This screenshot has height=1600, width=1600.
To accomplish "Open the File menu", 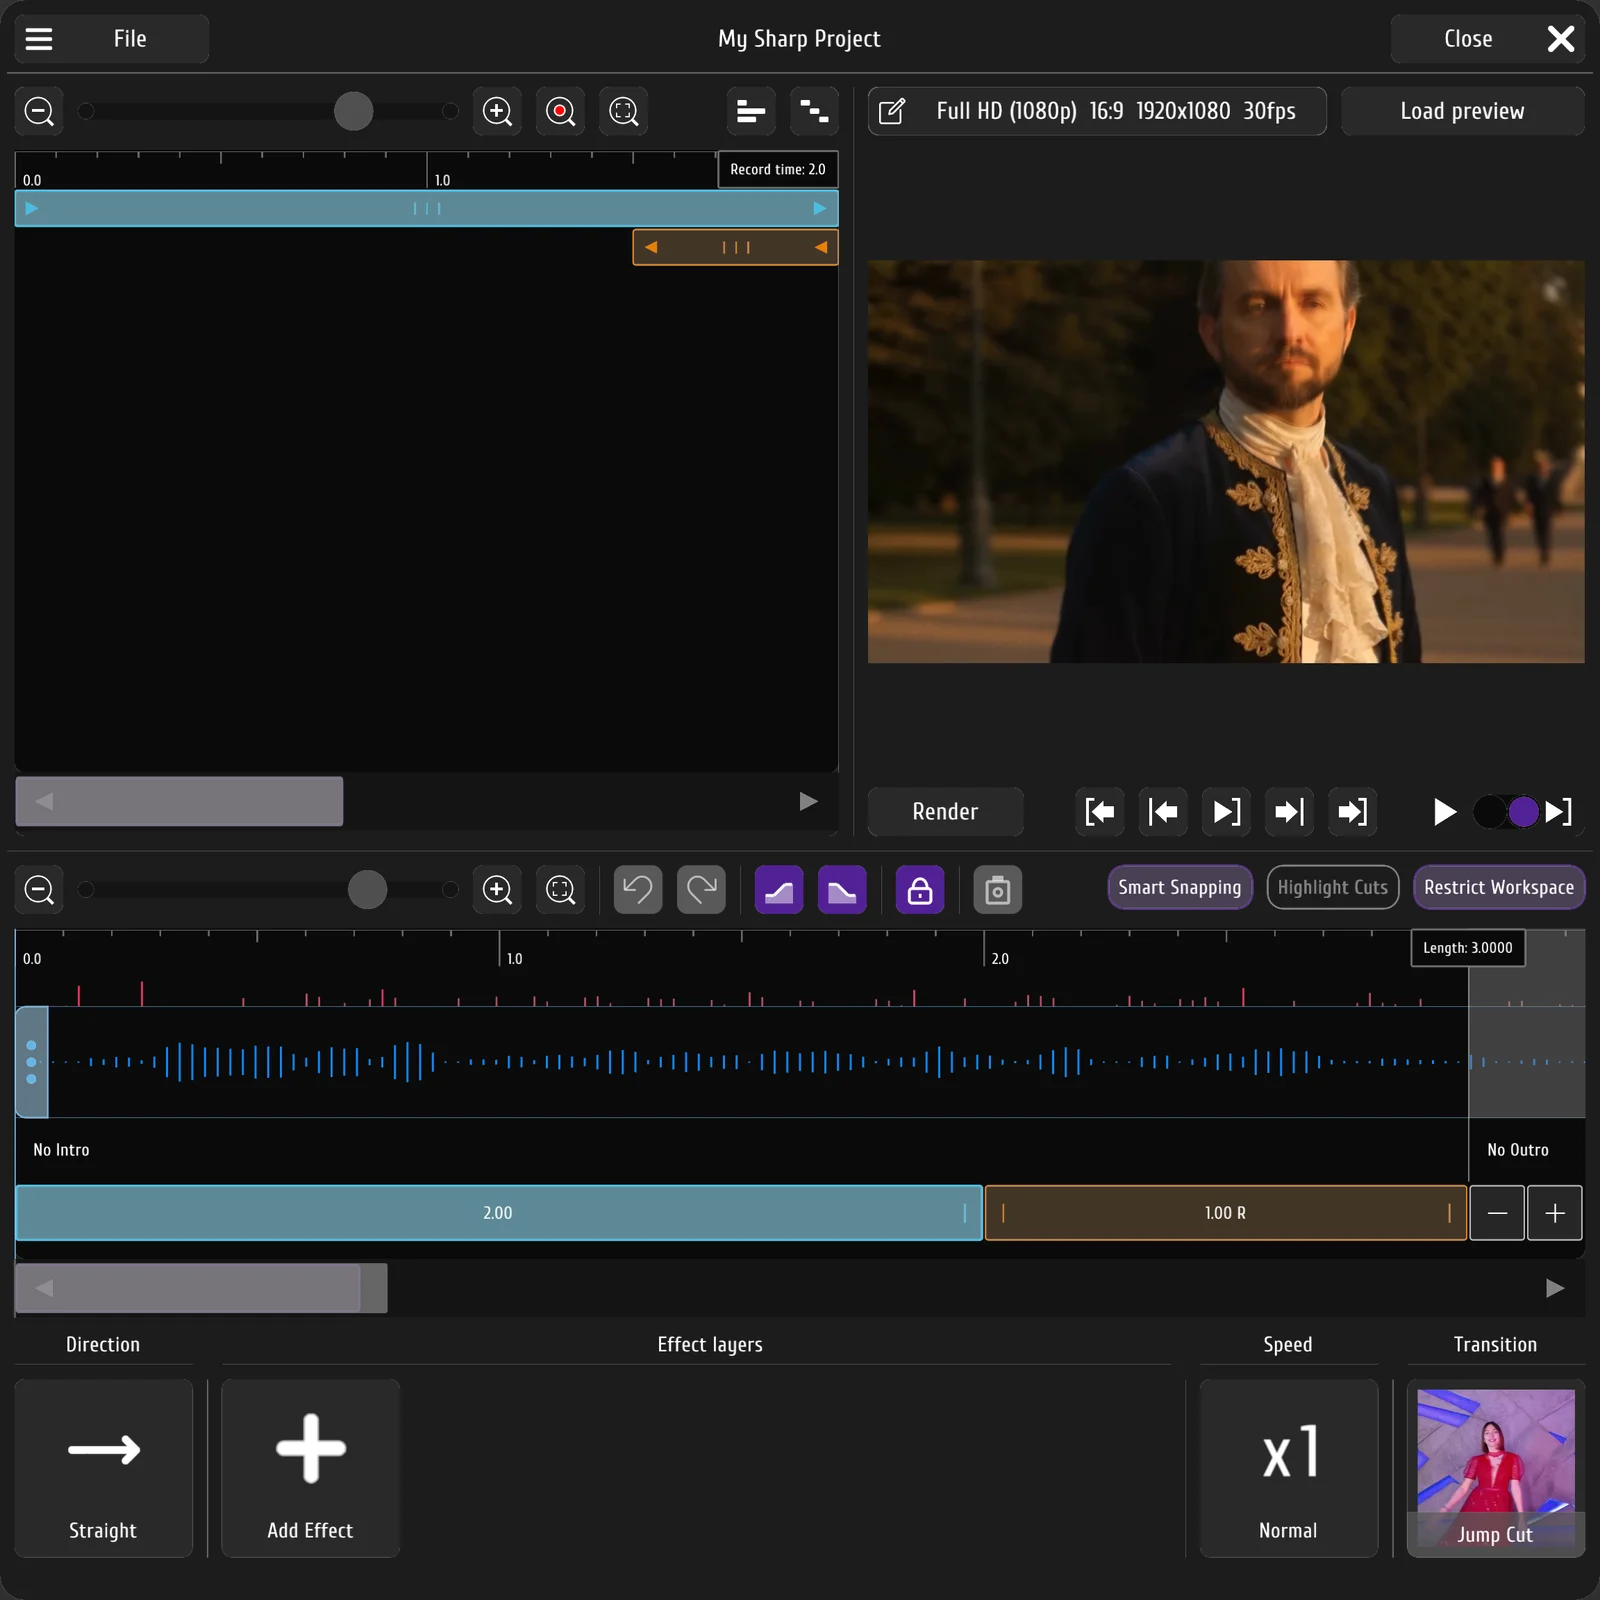I will [x=130, y=39].
